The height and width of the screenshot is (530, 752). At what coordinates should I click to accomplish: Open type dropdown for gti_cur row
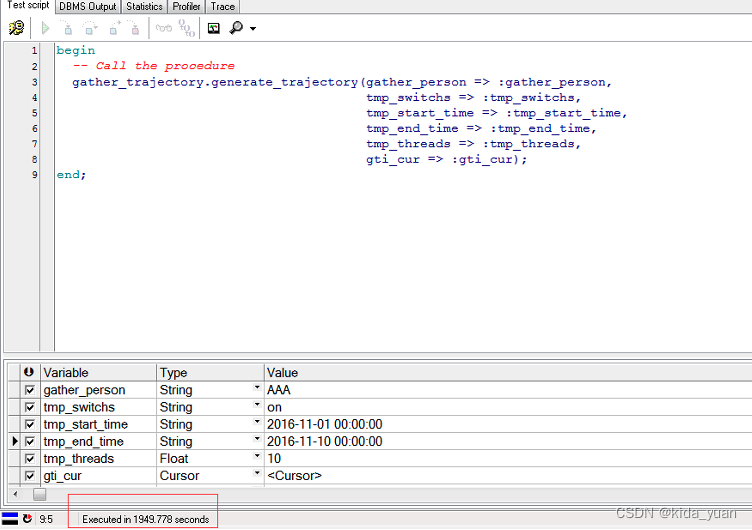[x=257, y=473]
